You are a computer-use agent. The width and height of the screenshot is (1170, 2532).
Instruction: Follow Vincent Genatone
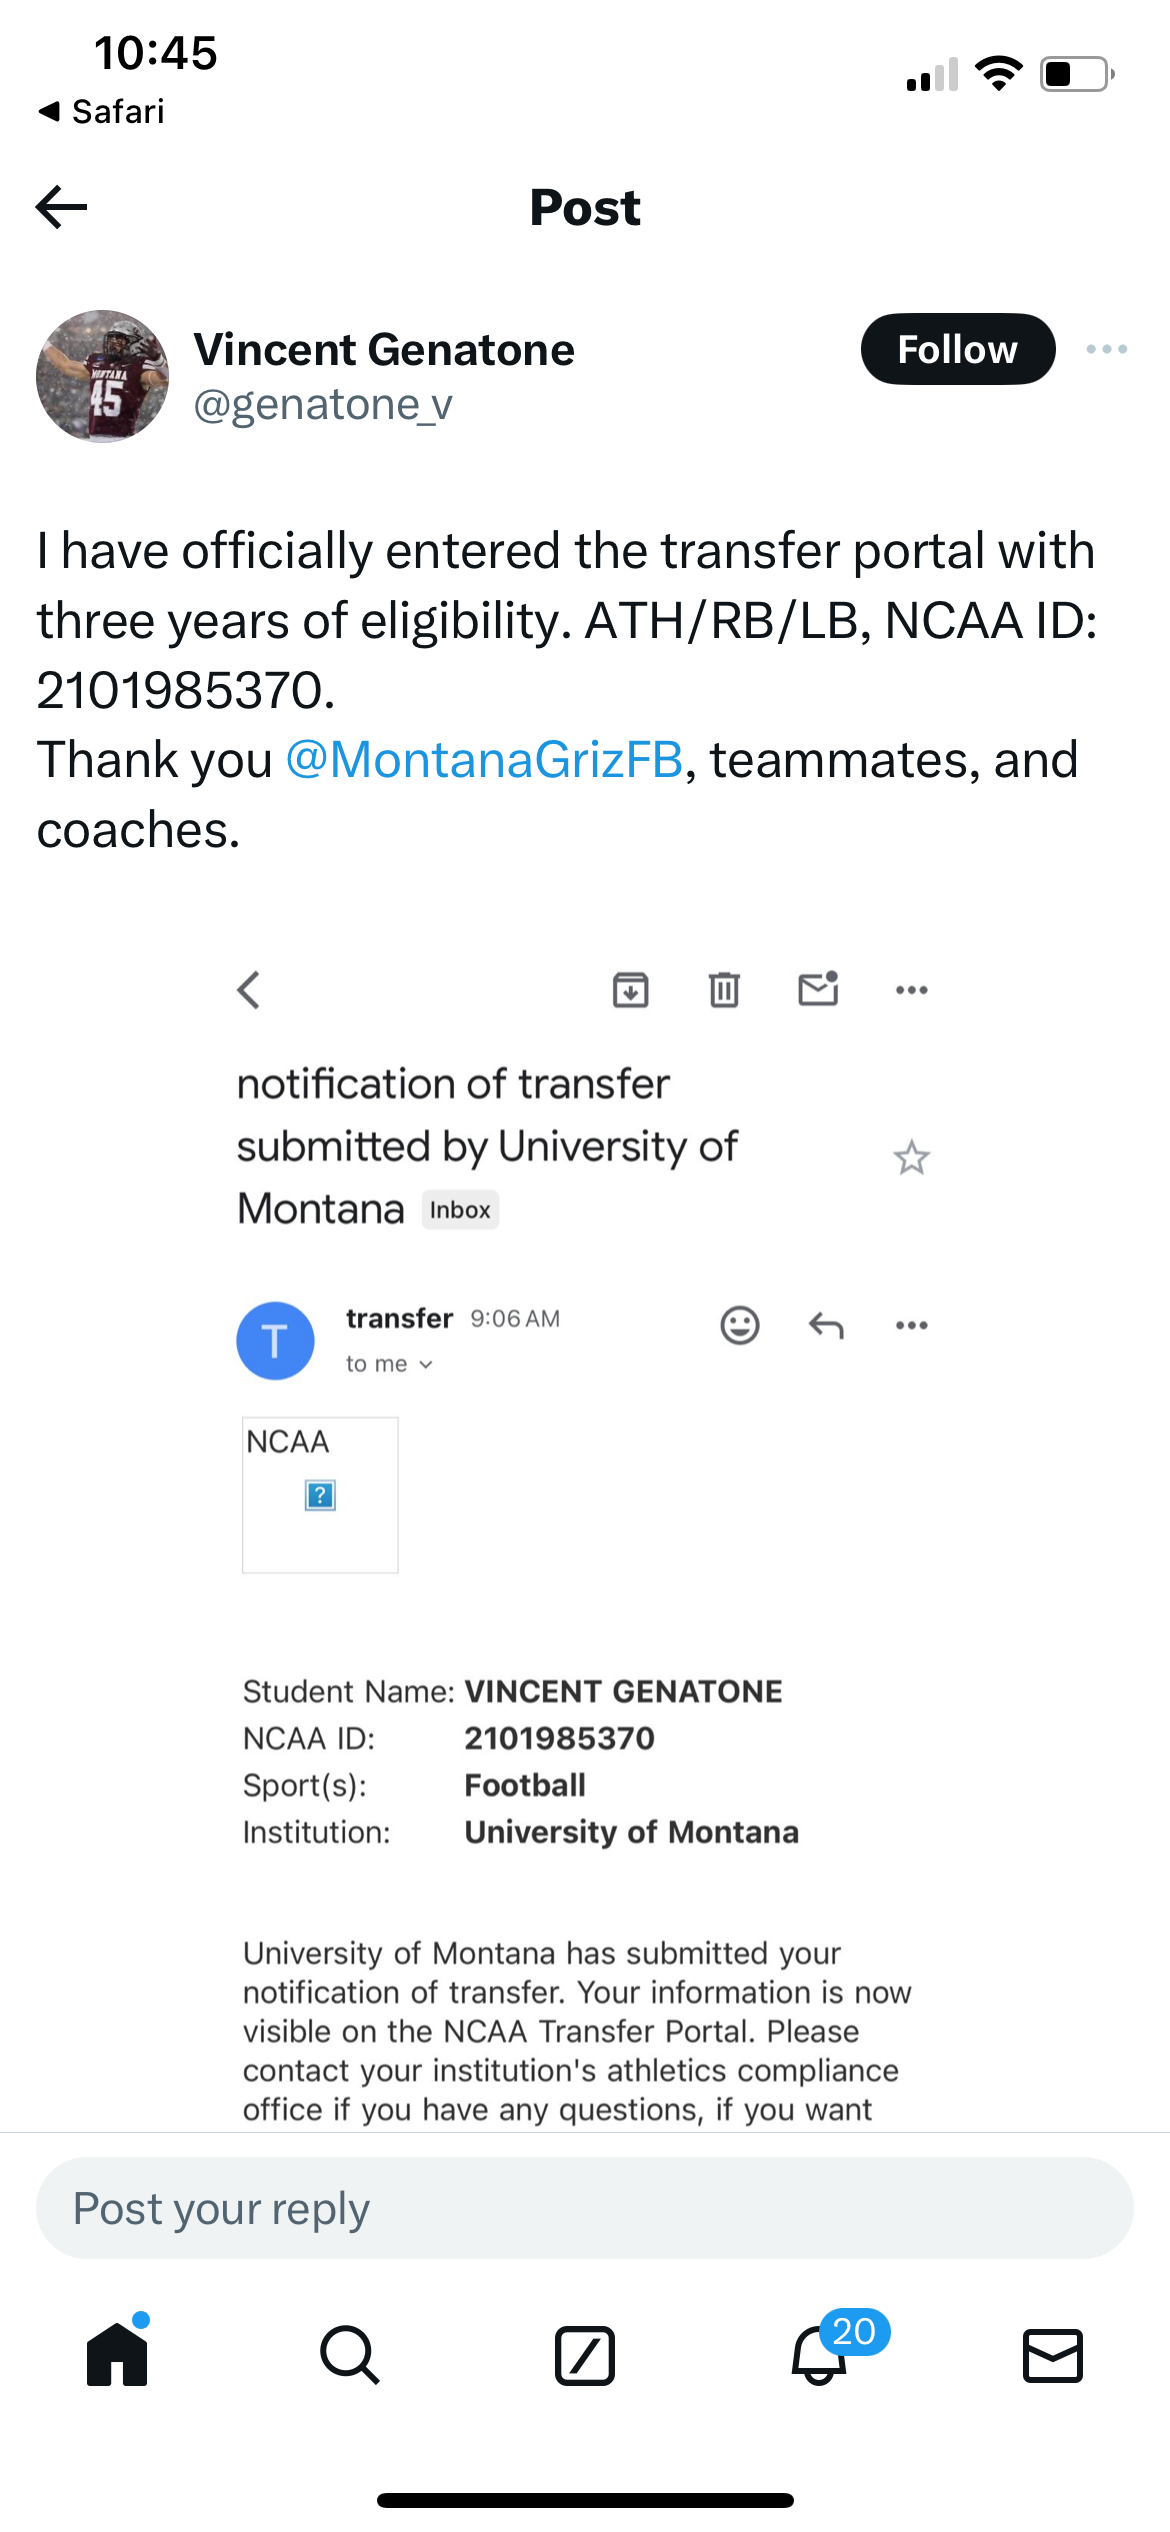point(957,349)
